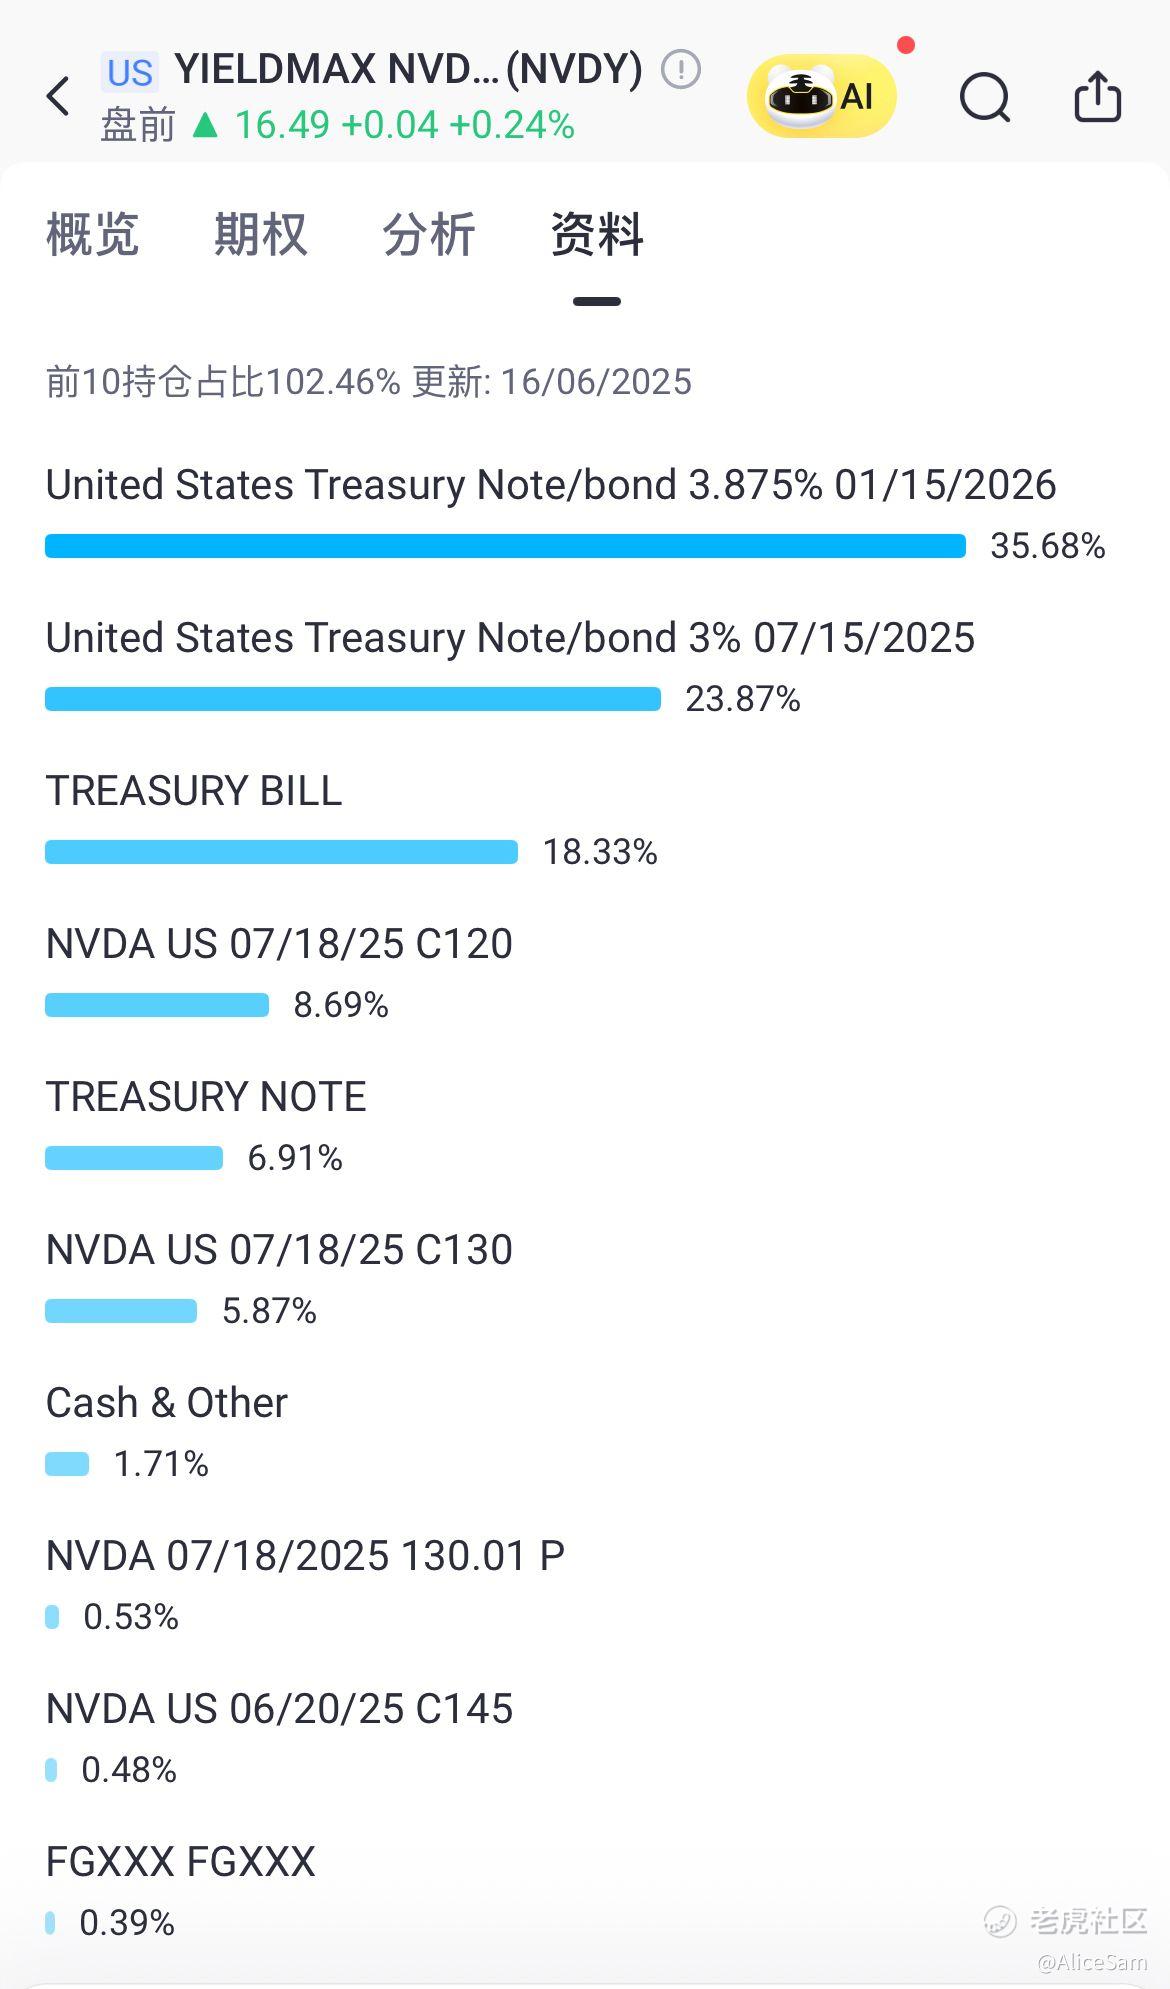Switch to the 期权 tab
The height and width of the screenshot is (1989, 1170).
(260, 235)
